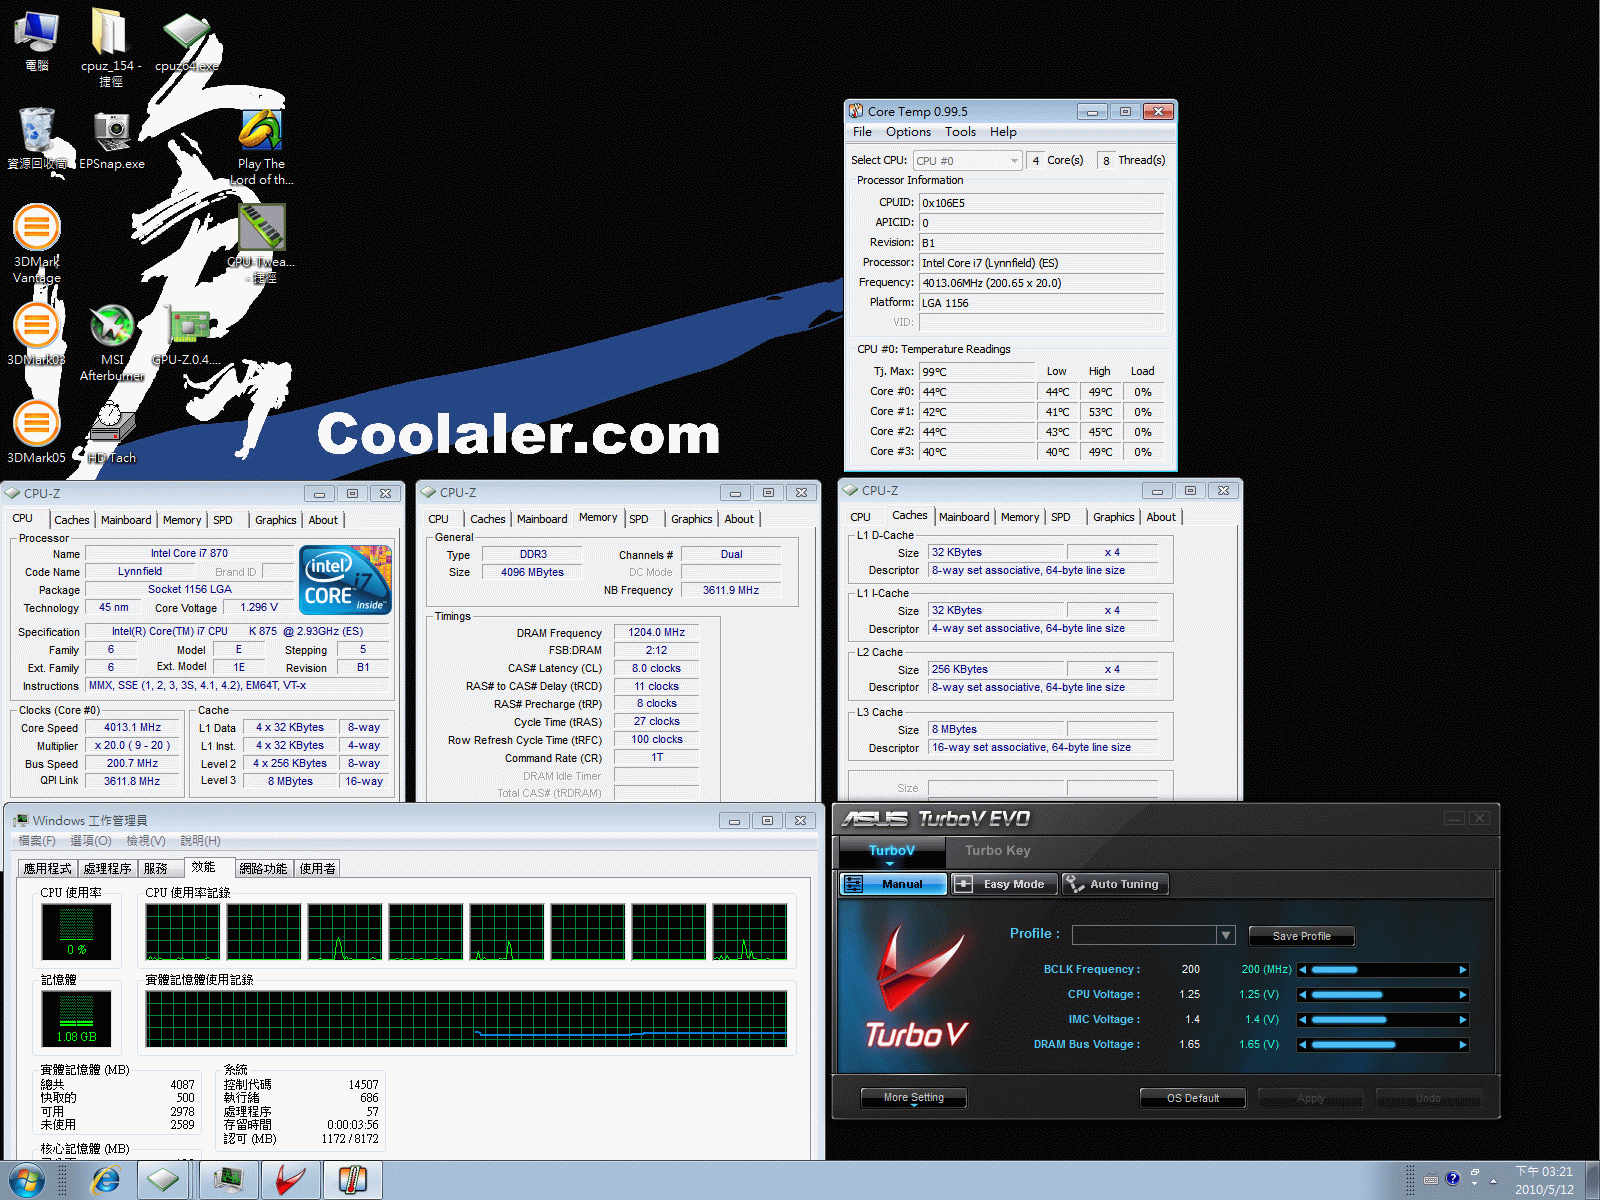
Task: Click the Undo button in TurboV
Action: click(x=1428, y=1098)
